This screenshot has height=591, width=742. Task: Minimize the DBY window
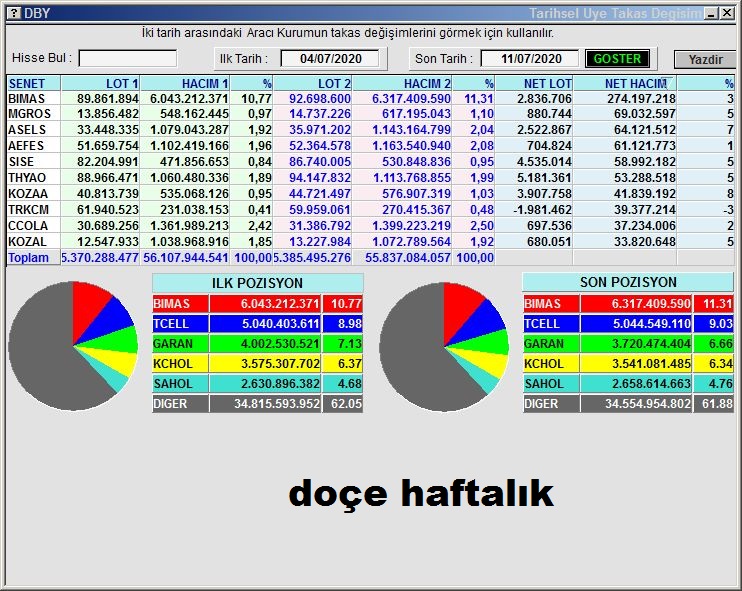click(x=711, y=13)
